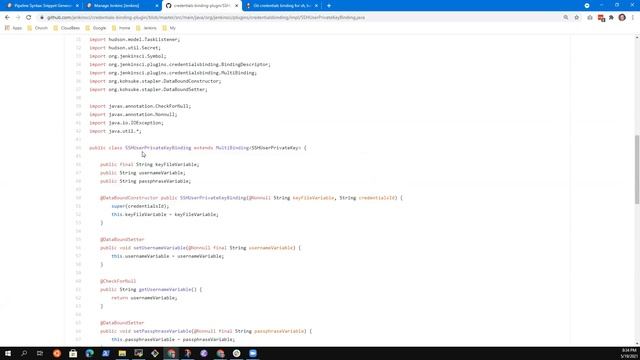Click the taskbar clock and date
Image resolution: width=640 pixels, height=360 pixels.
pos(629,353)
